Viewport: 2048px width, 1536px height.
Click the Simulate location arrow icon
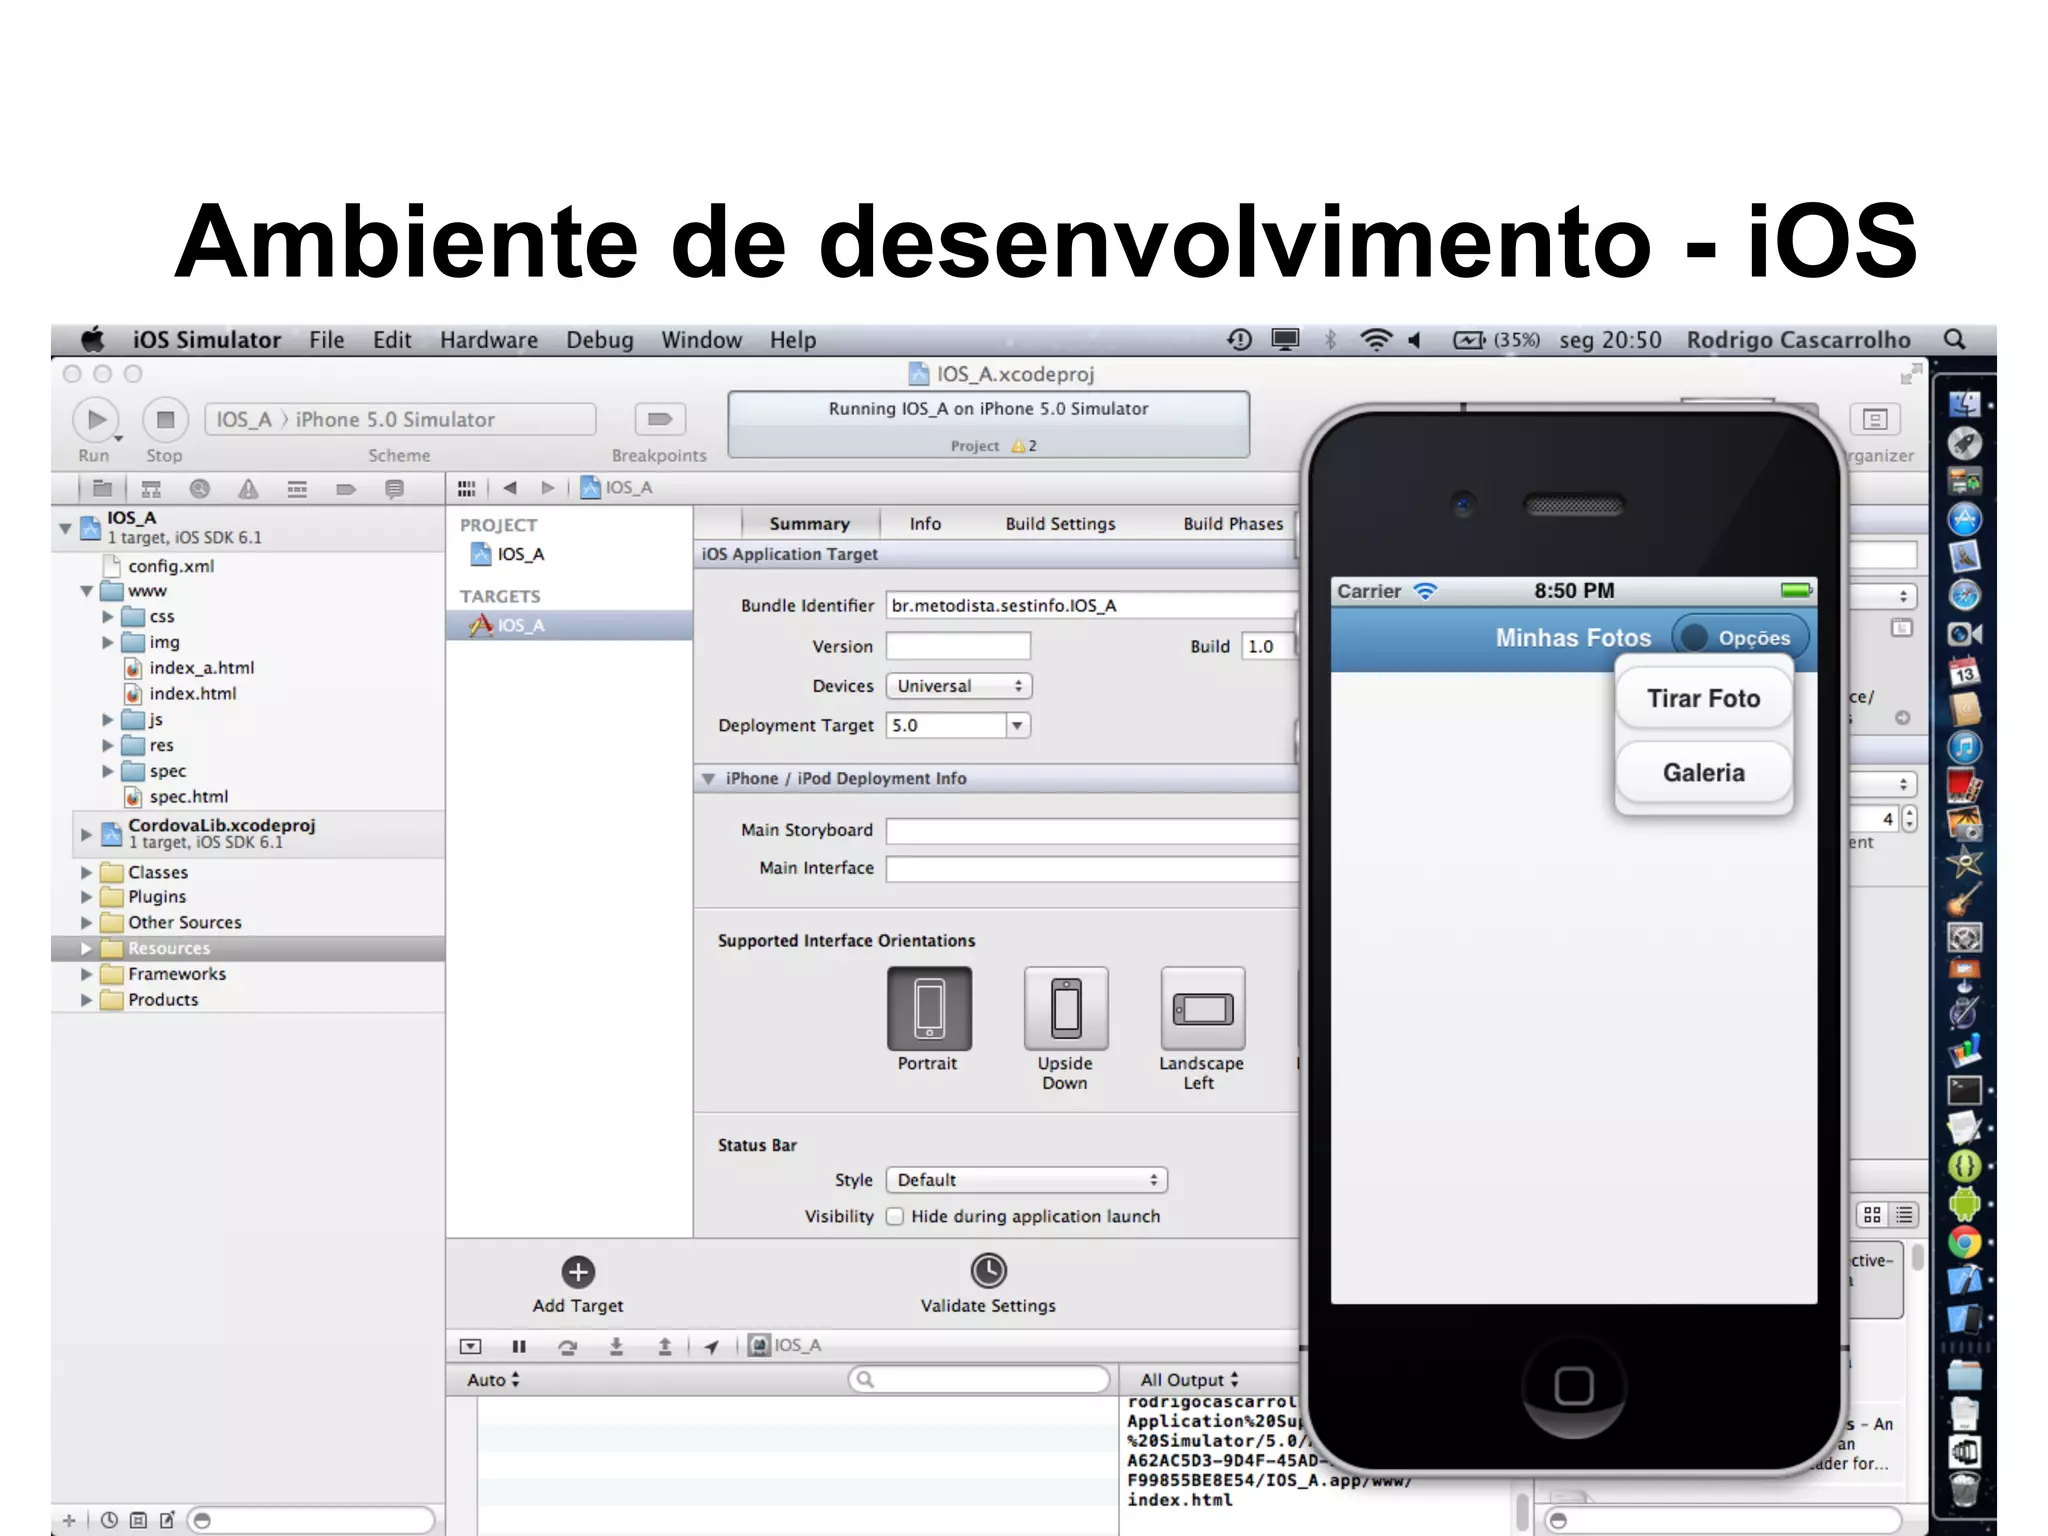tap(711, 1346)
